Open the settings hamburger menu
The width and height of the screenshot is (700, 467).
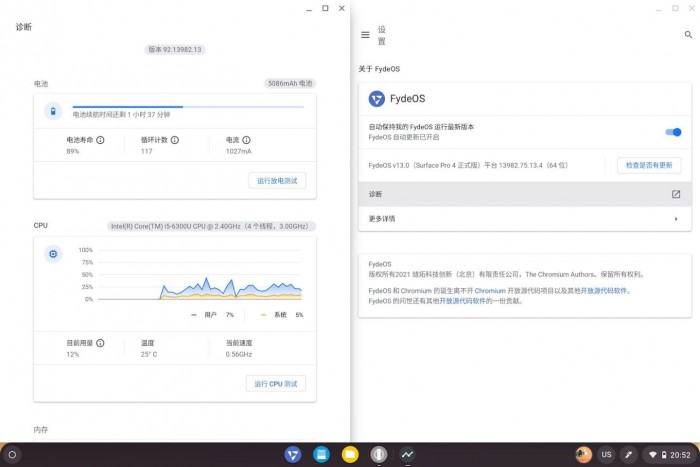365,34
